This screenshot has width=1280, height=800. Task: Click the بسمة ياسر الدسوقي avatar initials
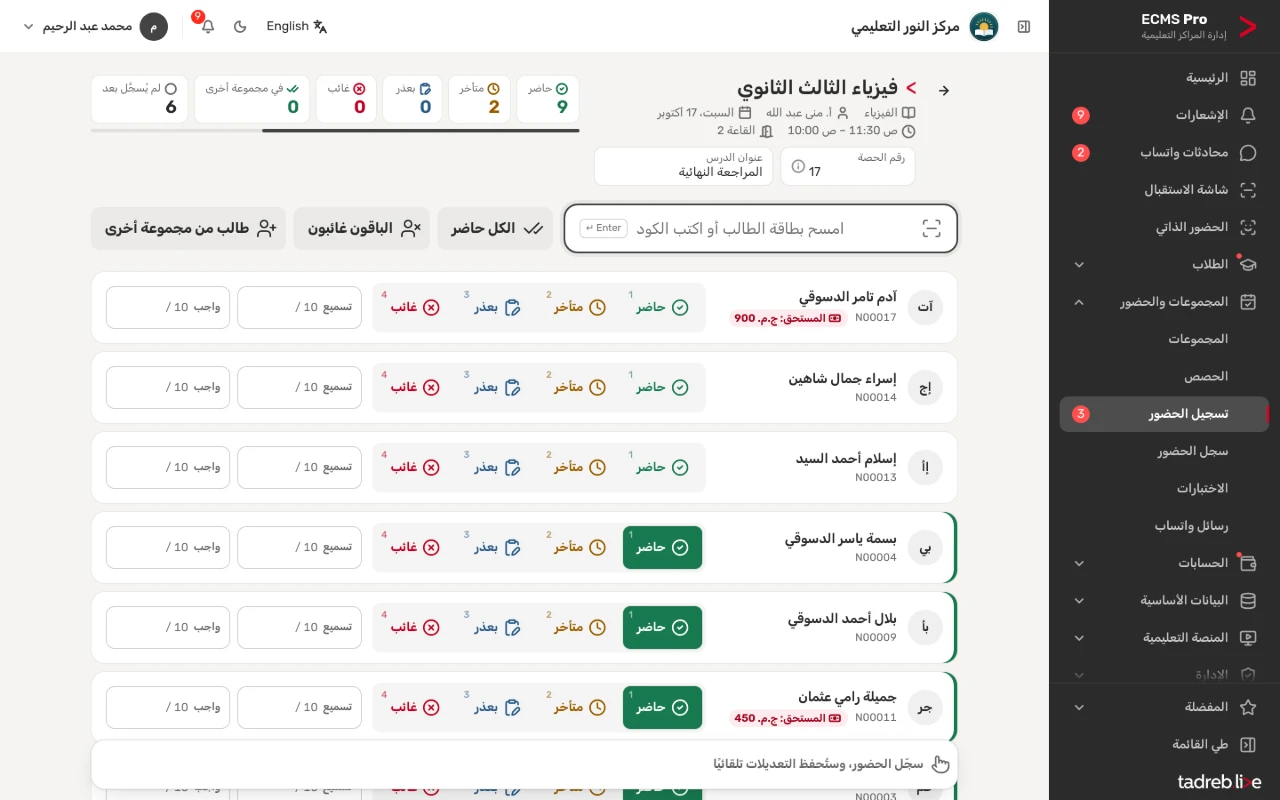tap(925, 547)
